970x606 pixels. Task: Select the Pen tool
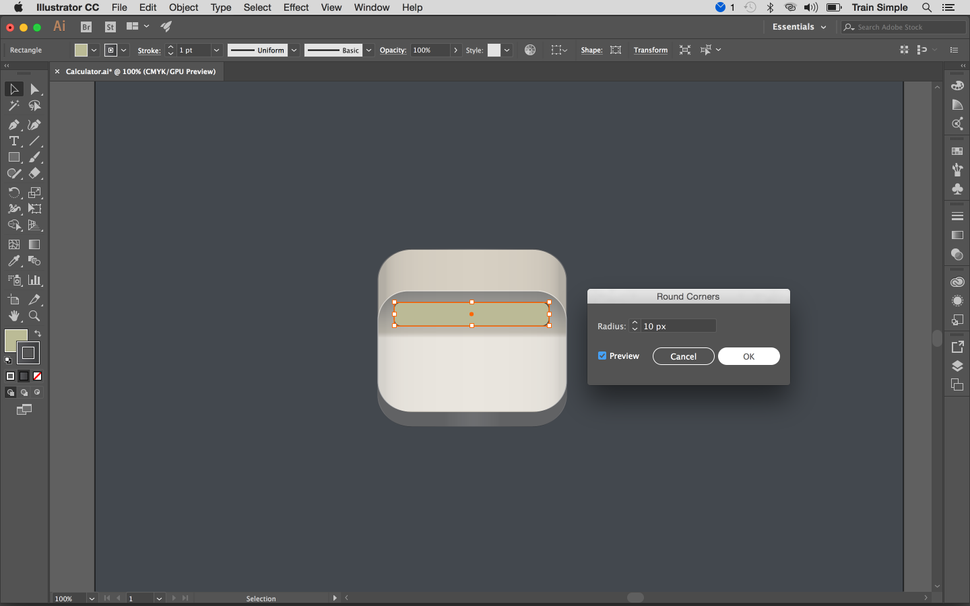(x=14, y=124)
